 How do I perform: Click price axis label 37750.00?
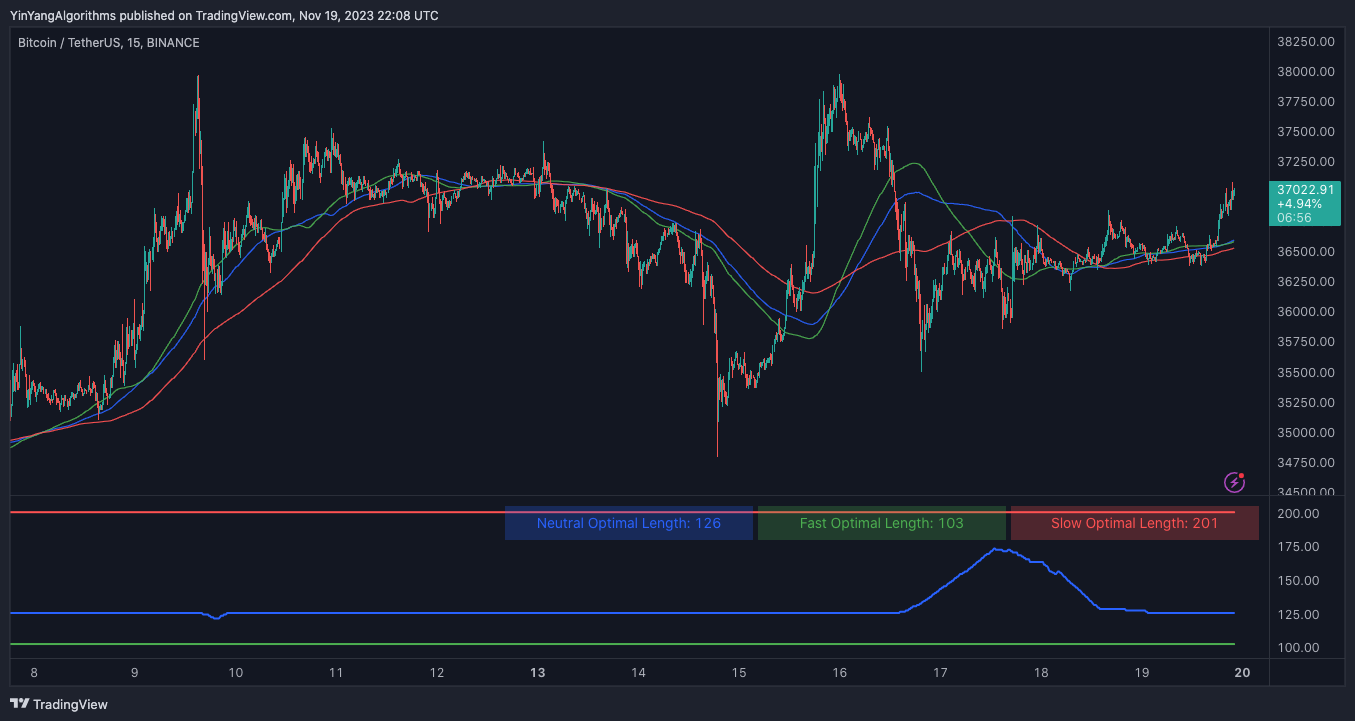pos(1306,102)
